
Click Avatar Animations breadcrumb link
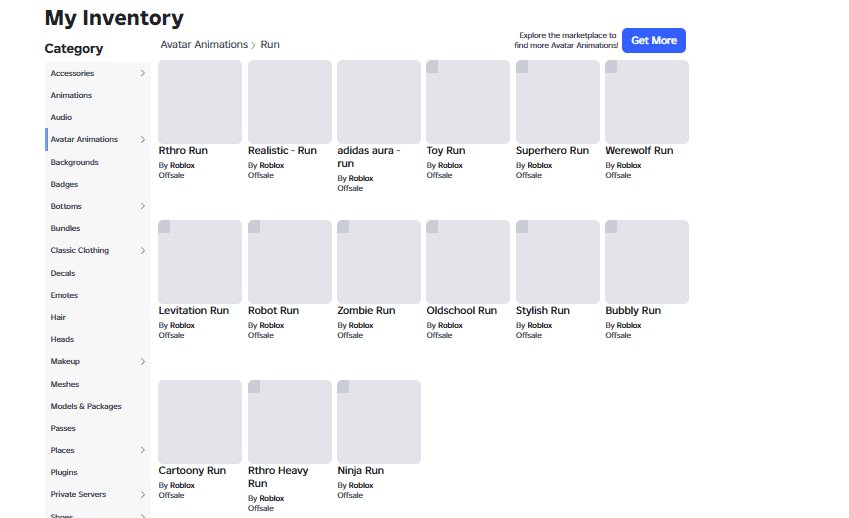click(x=204, y=44)
